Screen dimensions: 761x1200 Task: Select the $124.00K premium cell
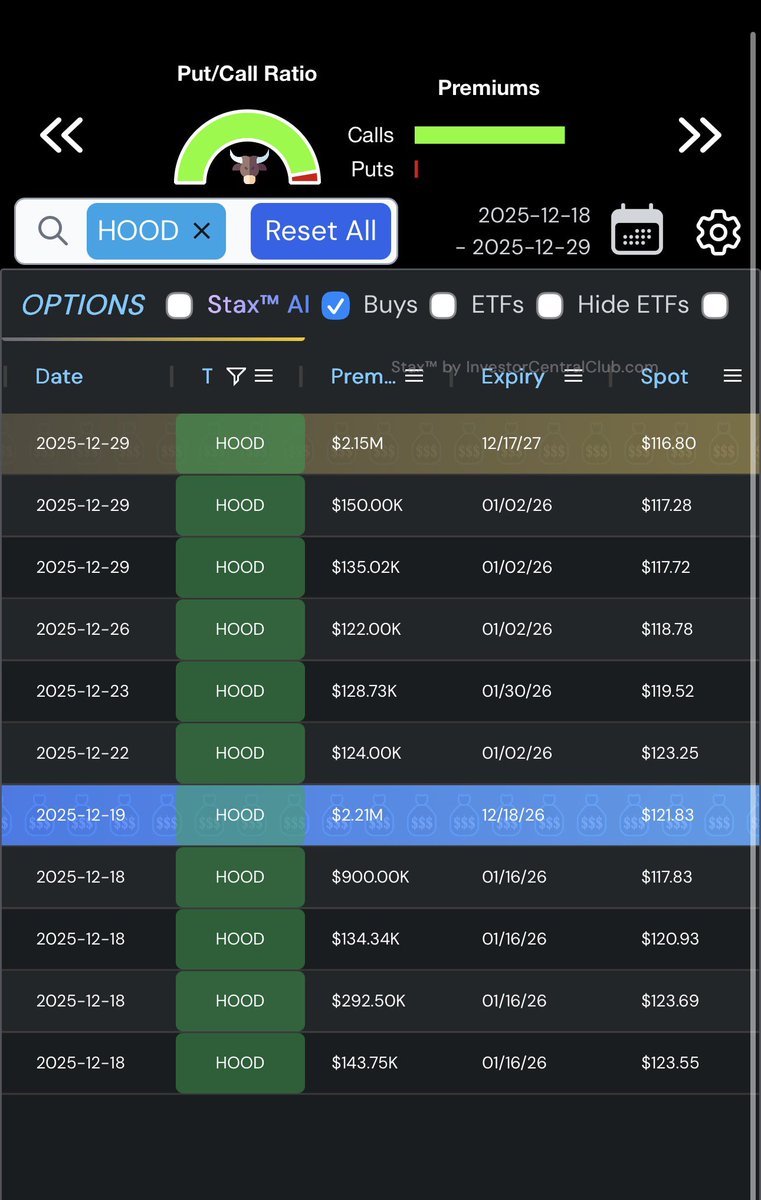click(x=366, y=753)
